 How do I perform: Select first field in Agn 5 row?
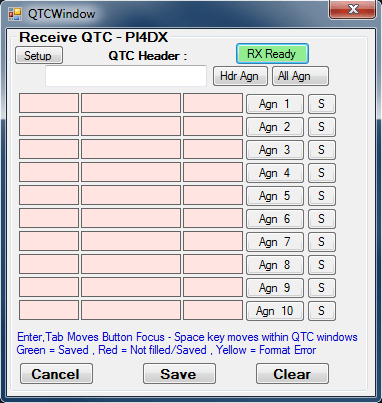tap(49, 195)
